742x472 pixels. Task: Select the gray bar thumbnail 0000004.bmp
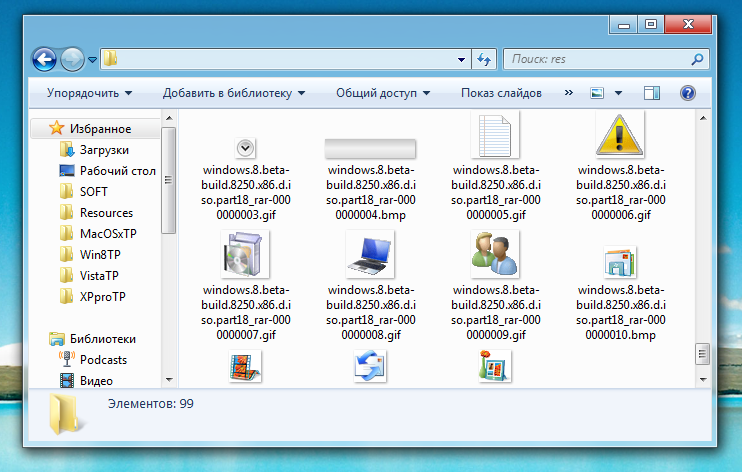370,149
